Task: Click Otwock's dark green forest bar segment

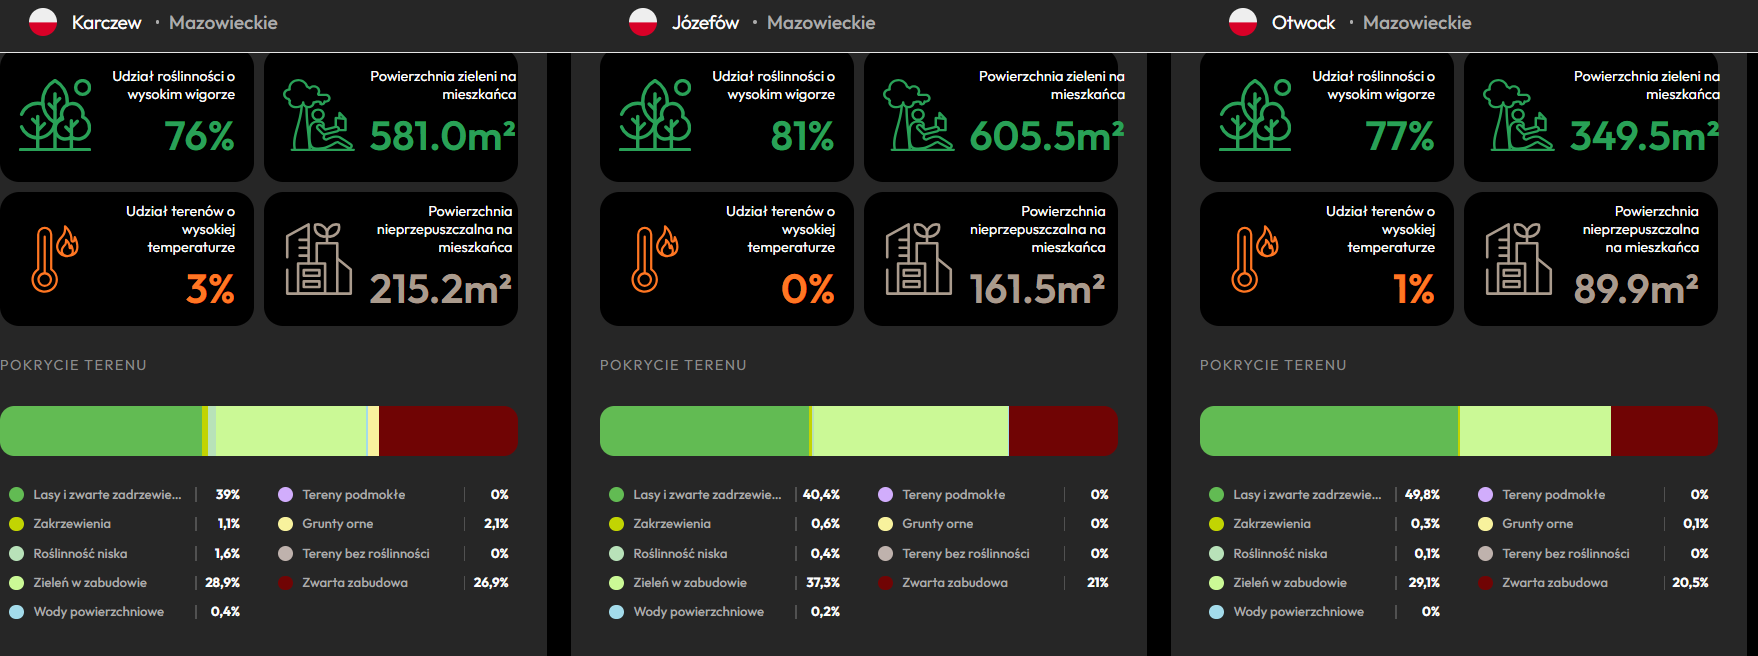Action: click(1329, 431)
